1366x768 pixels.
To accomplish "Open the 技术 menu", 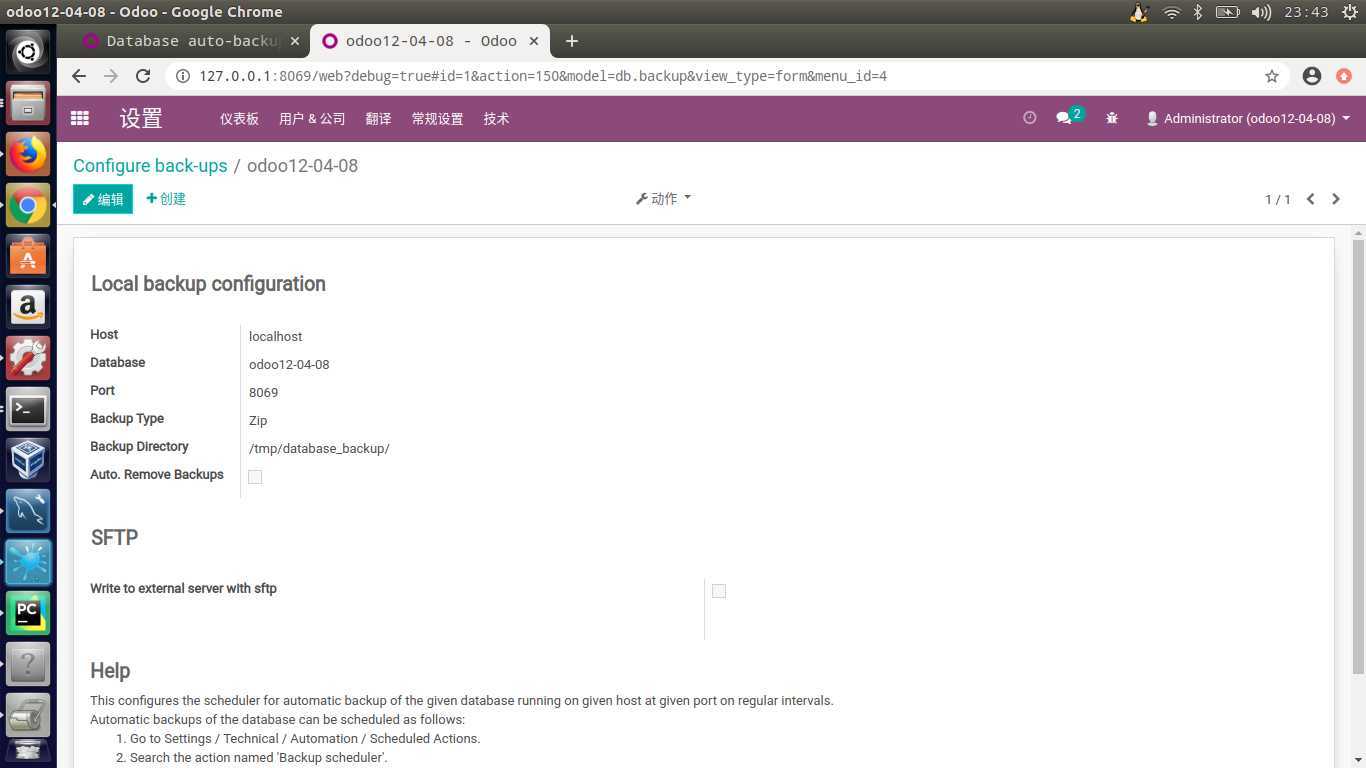I will [496, 118].
